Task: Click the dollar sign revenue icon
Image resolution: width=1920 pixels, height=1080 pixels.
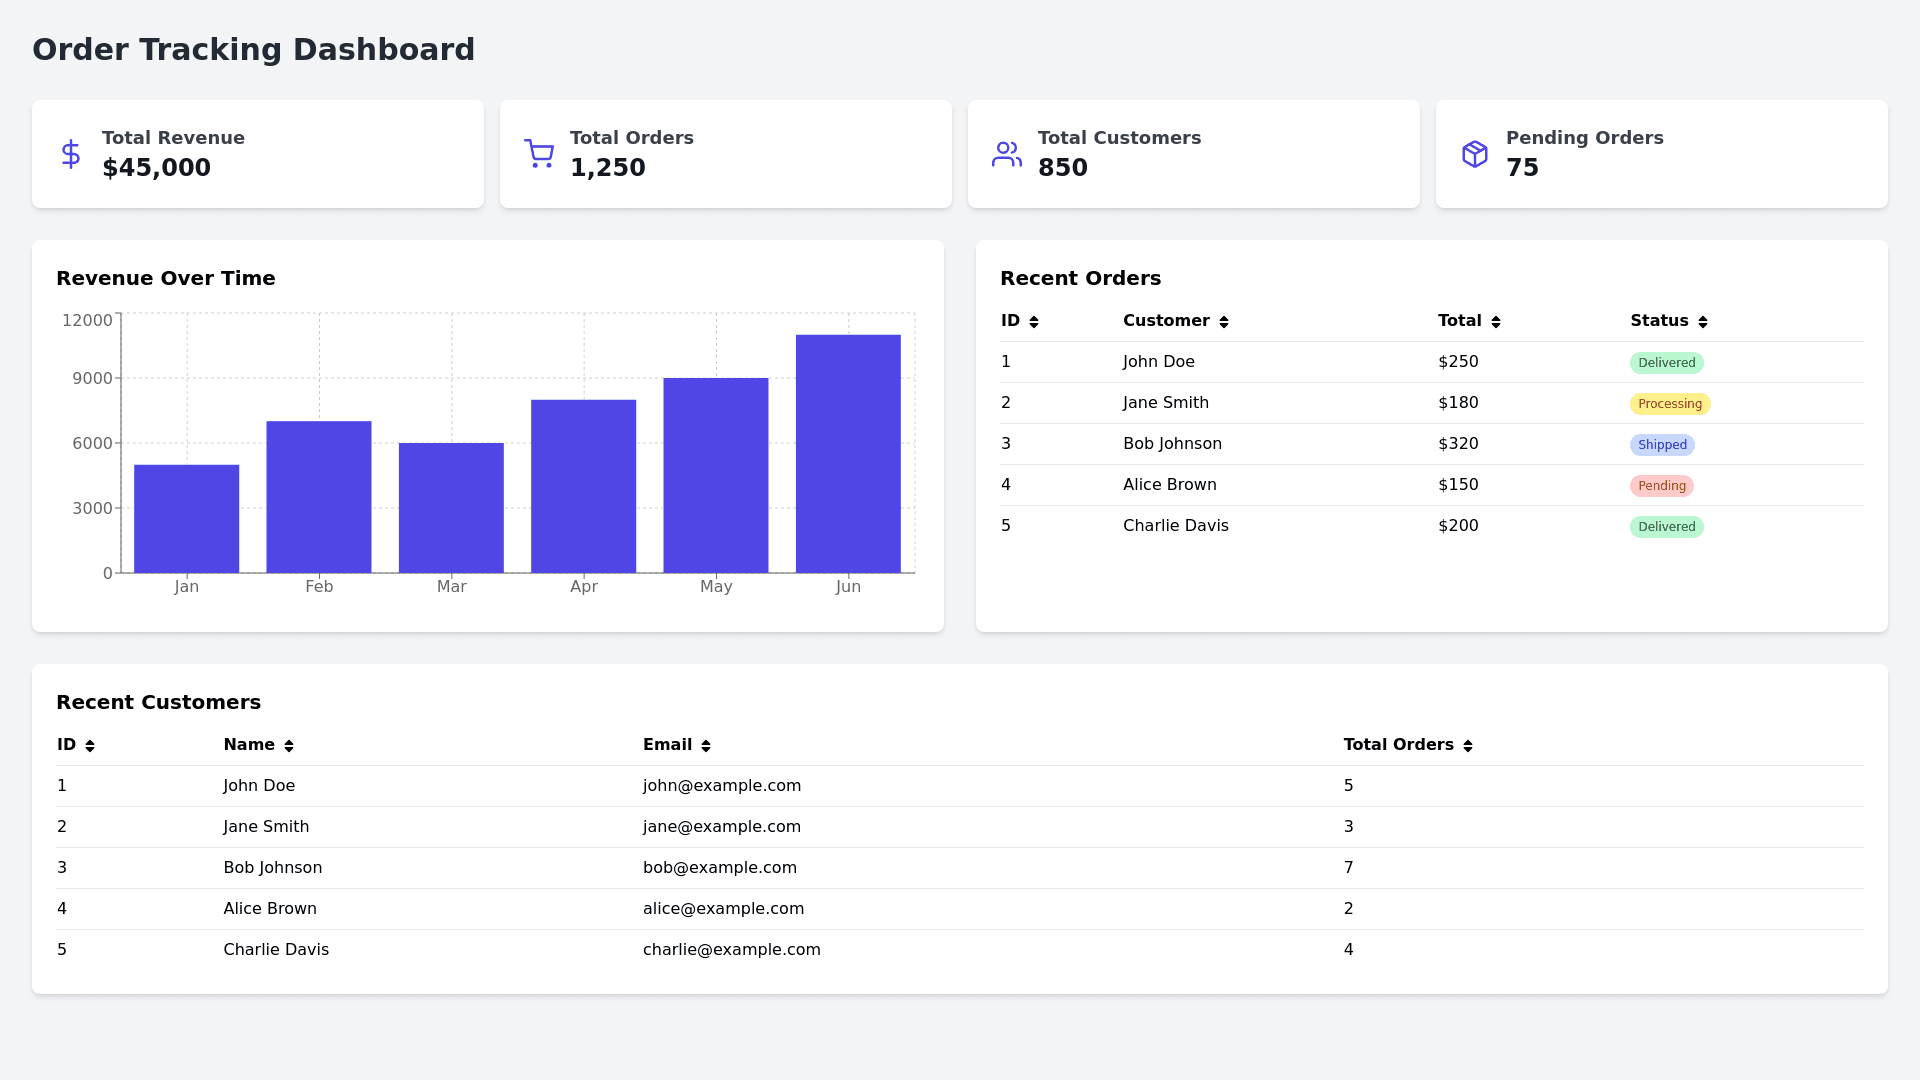Action: pyautogui.click(x=70, y=154)
